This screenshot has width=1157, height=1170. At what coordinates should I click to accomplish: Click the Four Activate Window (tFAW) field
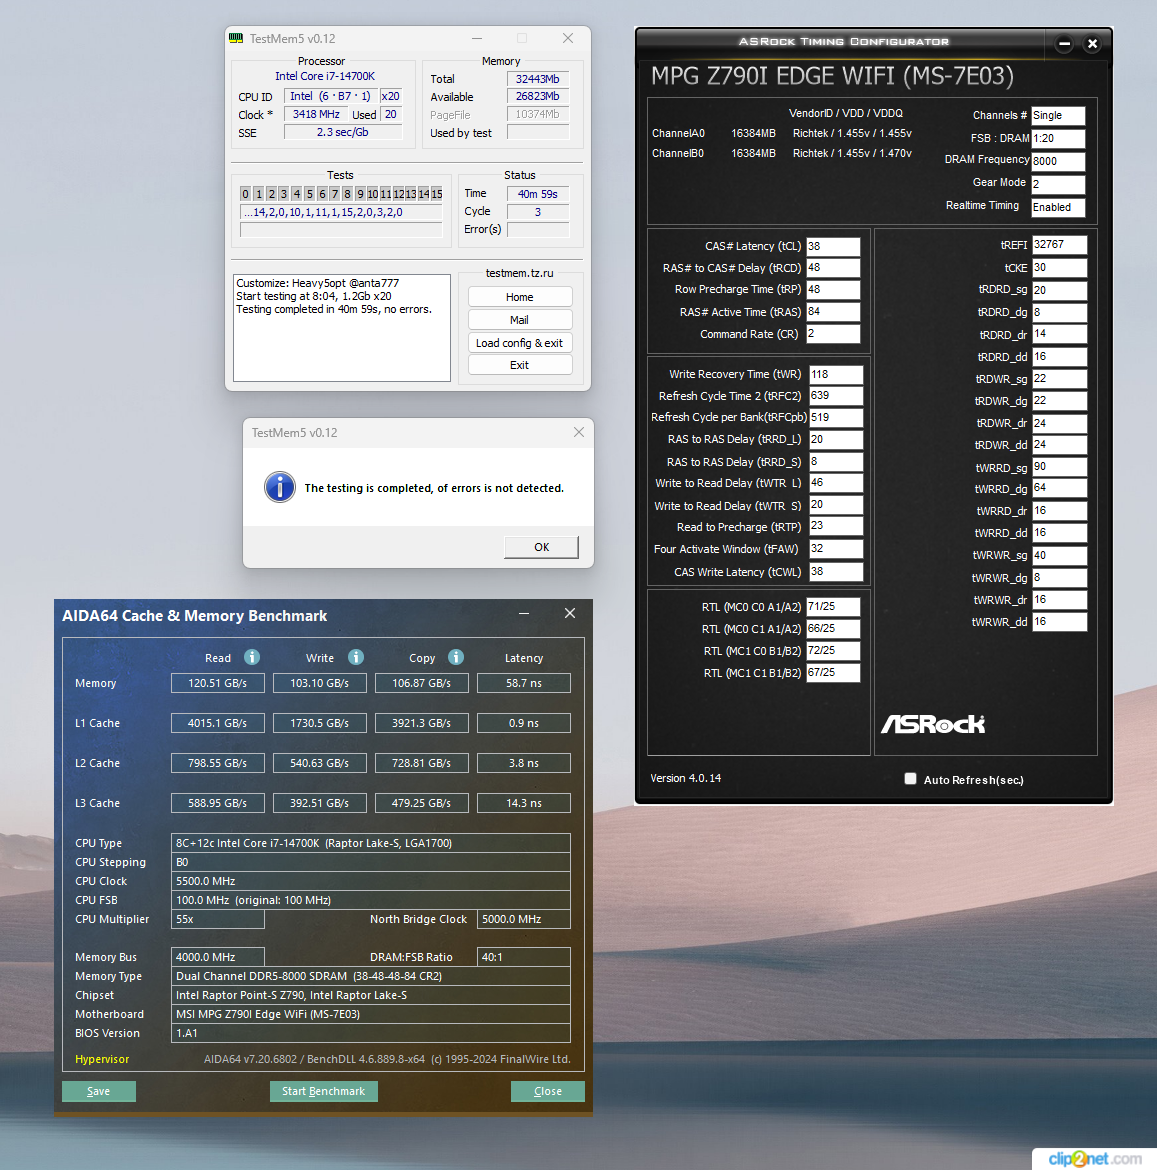(836, 548)
